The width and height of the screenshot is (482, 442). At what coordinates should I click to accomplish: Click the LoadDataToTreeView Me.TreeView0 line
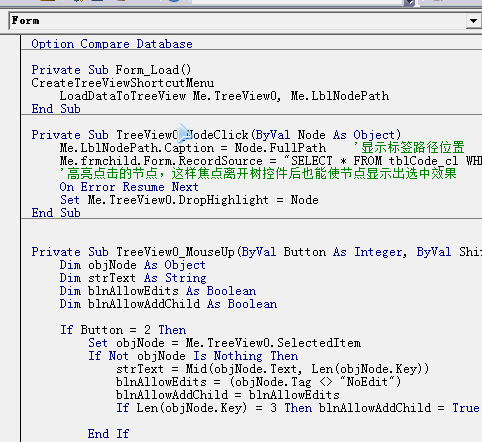pyautogui.click(x=224, y=96)
